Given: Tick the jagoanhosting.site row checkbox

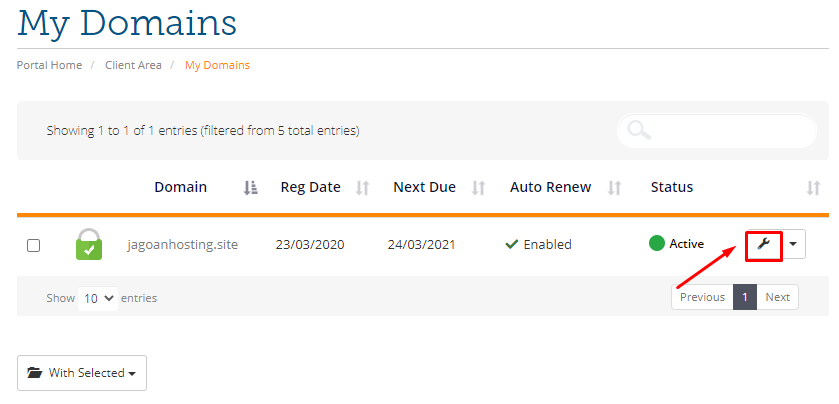Looking at the screenshot, I should (33, 246).
